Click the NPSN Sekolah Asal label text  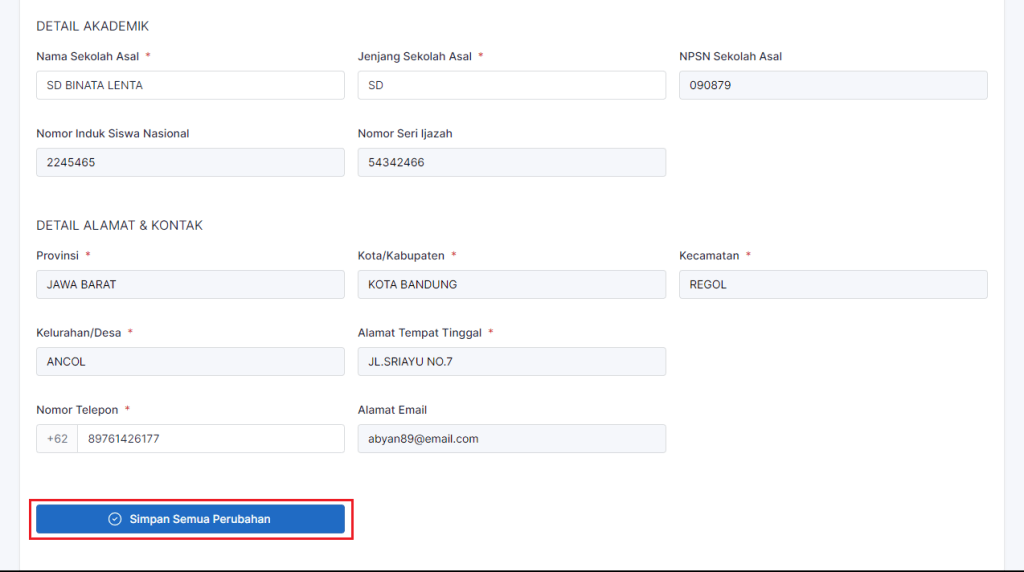click(x=730, y=56)
